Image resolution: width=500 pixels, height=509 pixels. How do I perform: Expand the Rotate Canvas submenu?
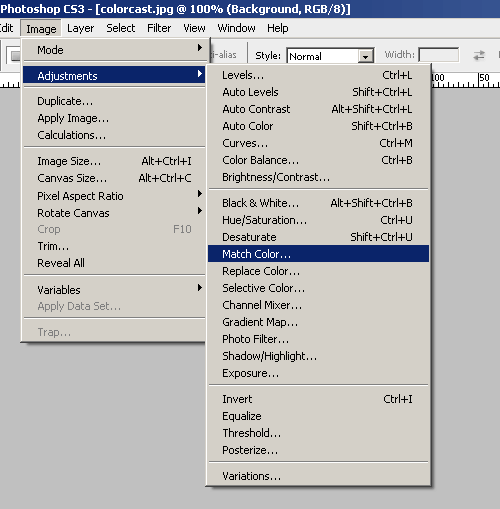point(114,213)
